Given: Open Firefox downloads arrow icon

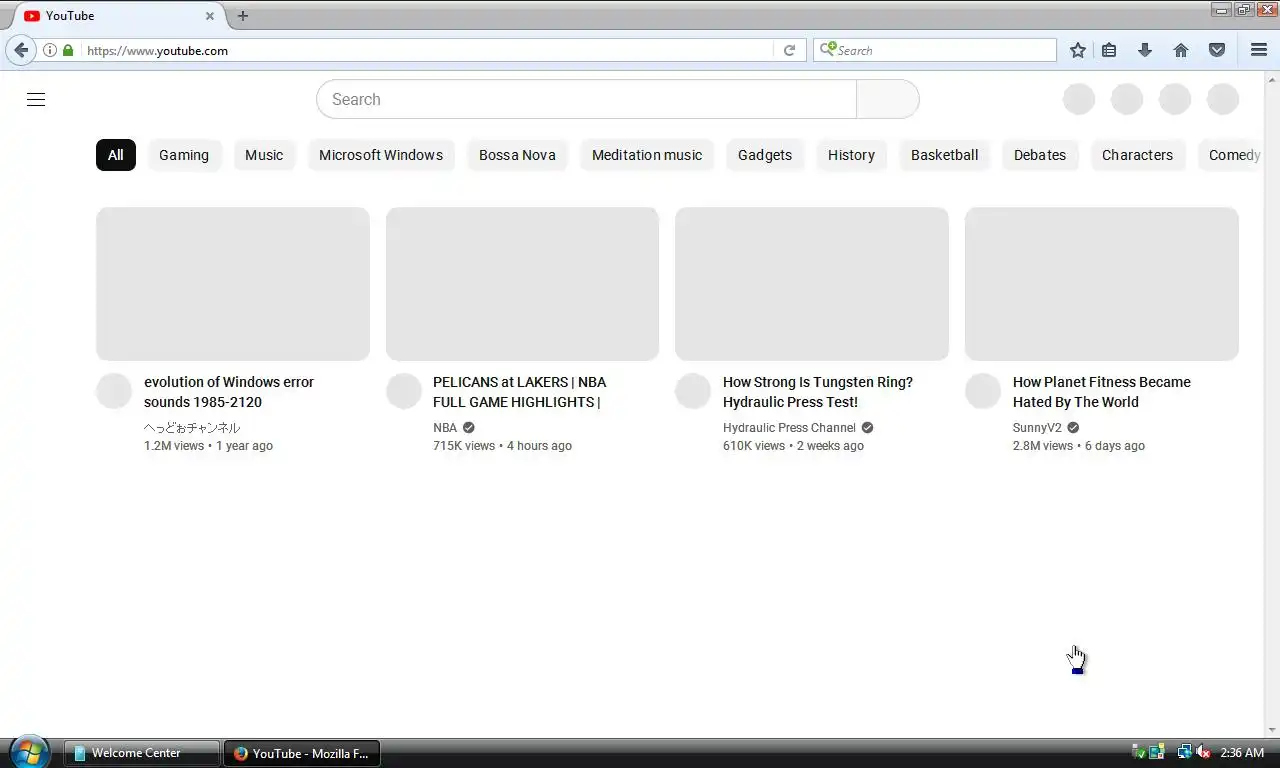Looking at the screenshot, I should 1145,50.
